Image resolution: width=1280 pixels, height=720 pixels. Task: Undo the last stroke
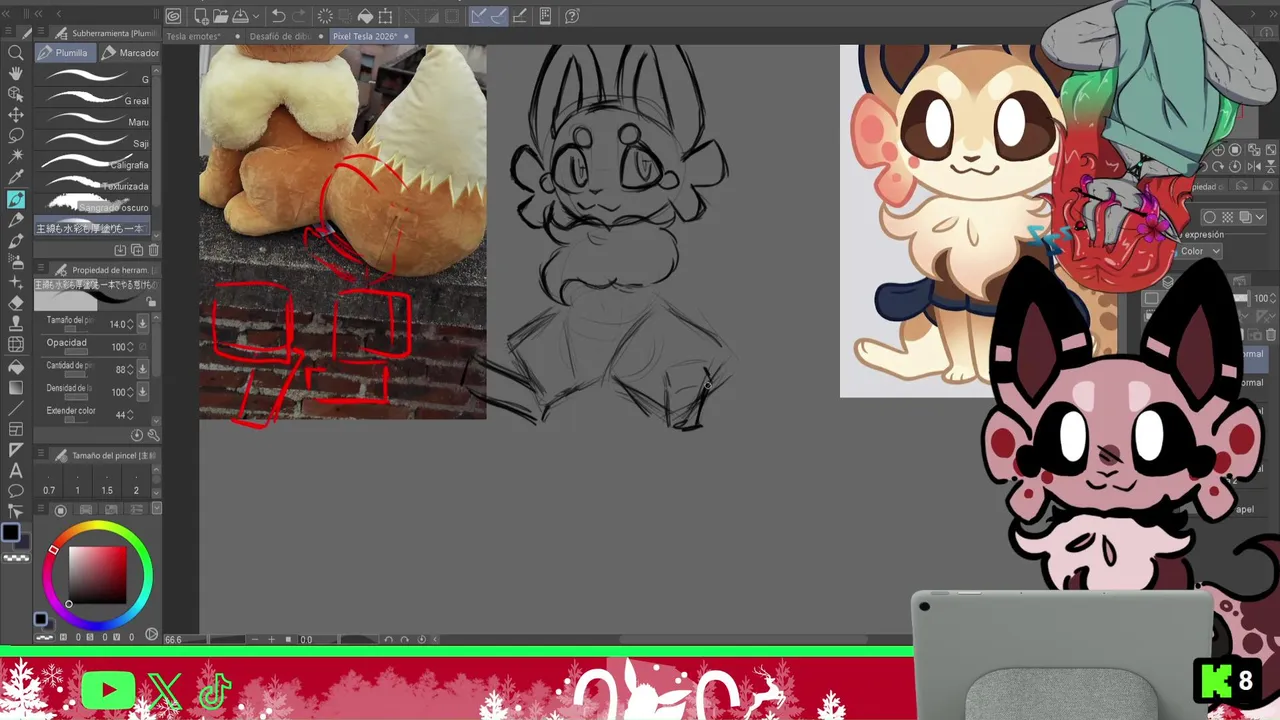(279, 16)
